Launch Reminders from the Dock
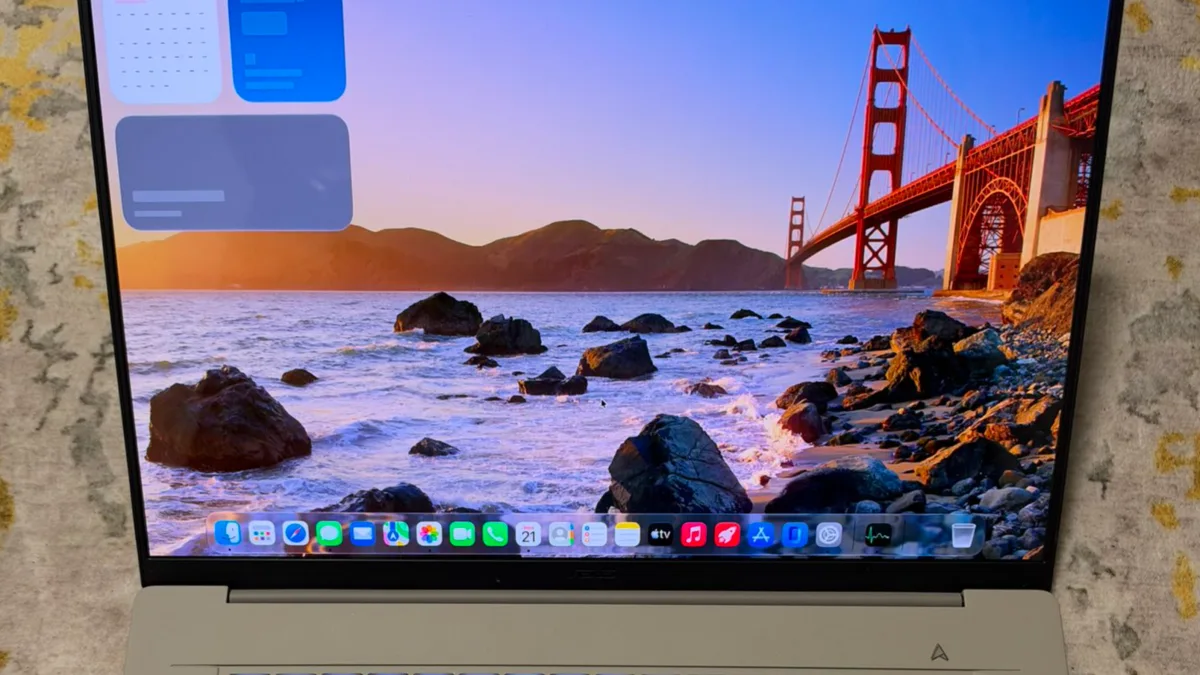This screenshot has height=675, width=1200. coord(594,534)
